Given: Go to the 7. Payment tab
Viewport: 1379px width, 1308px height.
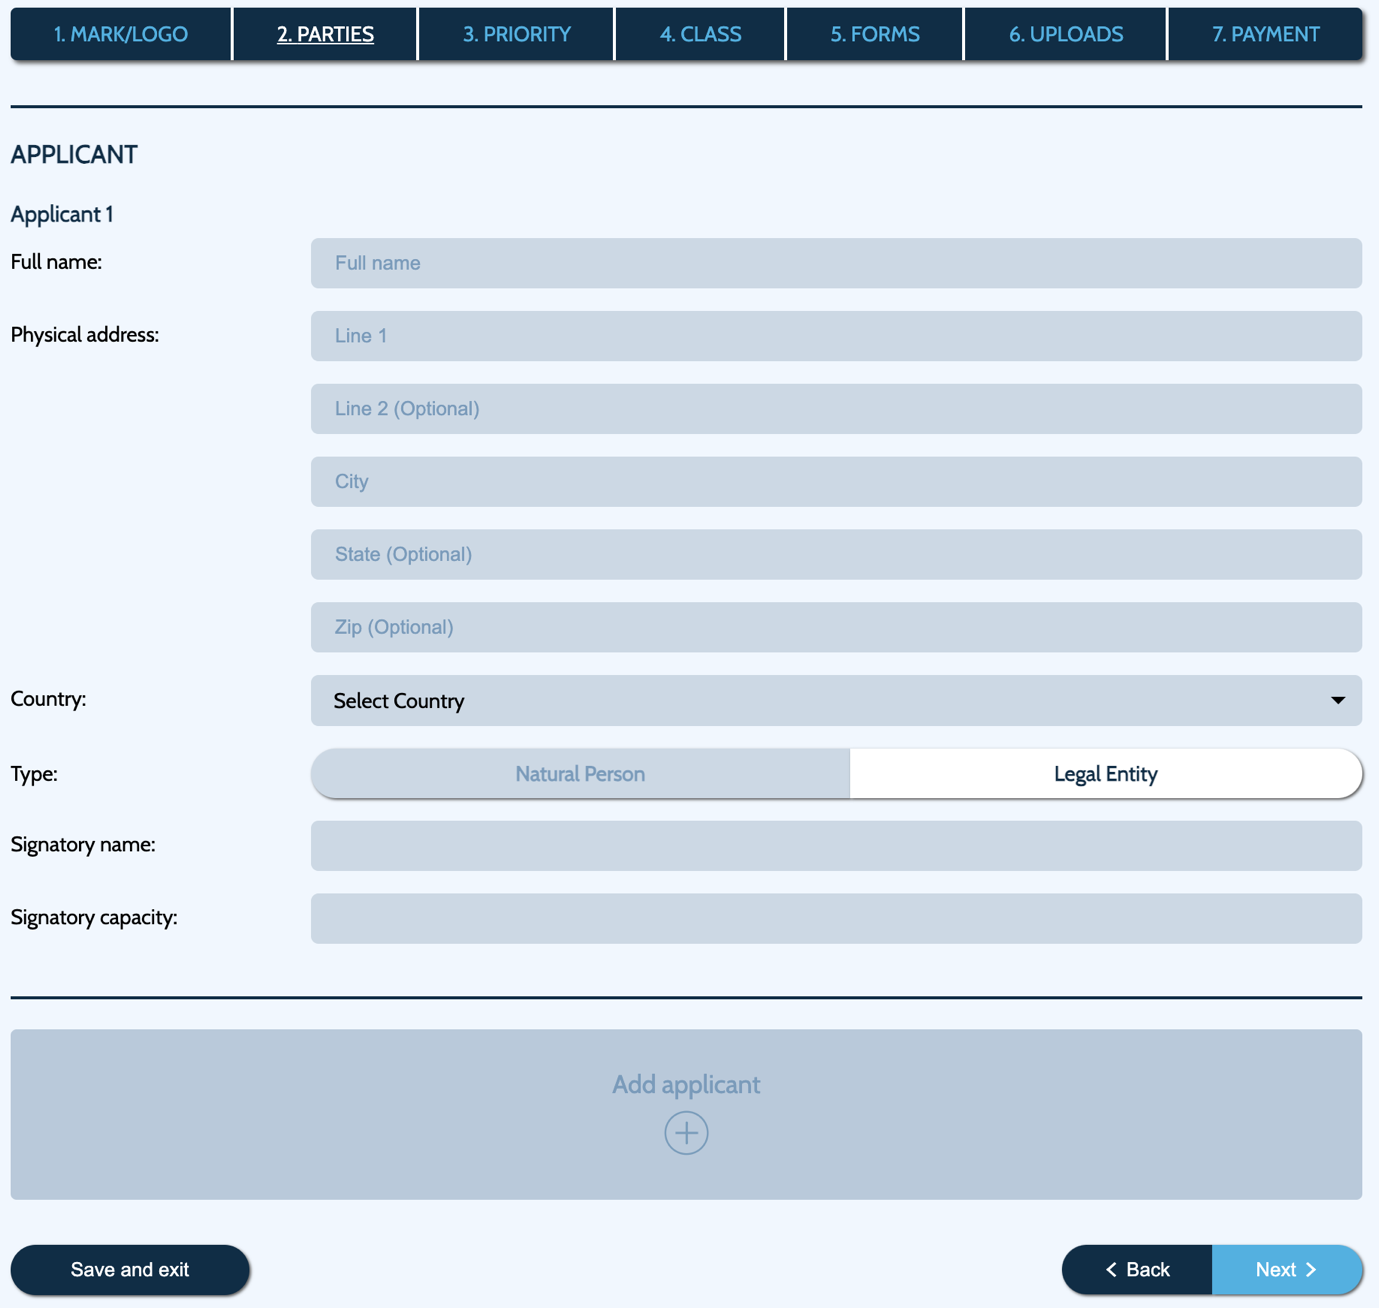Looking at the screenshot, I should 1265,34.
